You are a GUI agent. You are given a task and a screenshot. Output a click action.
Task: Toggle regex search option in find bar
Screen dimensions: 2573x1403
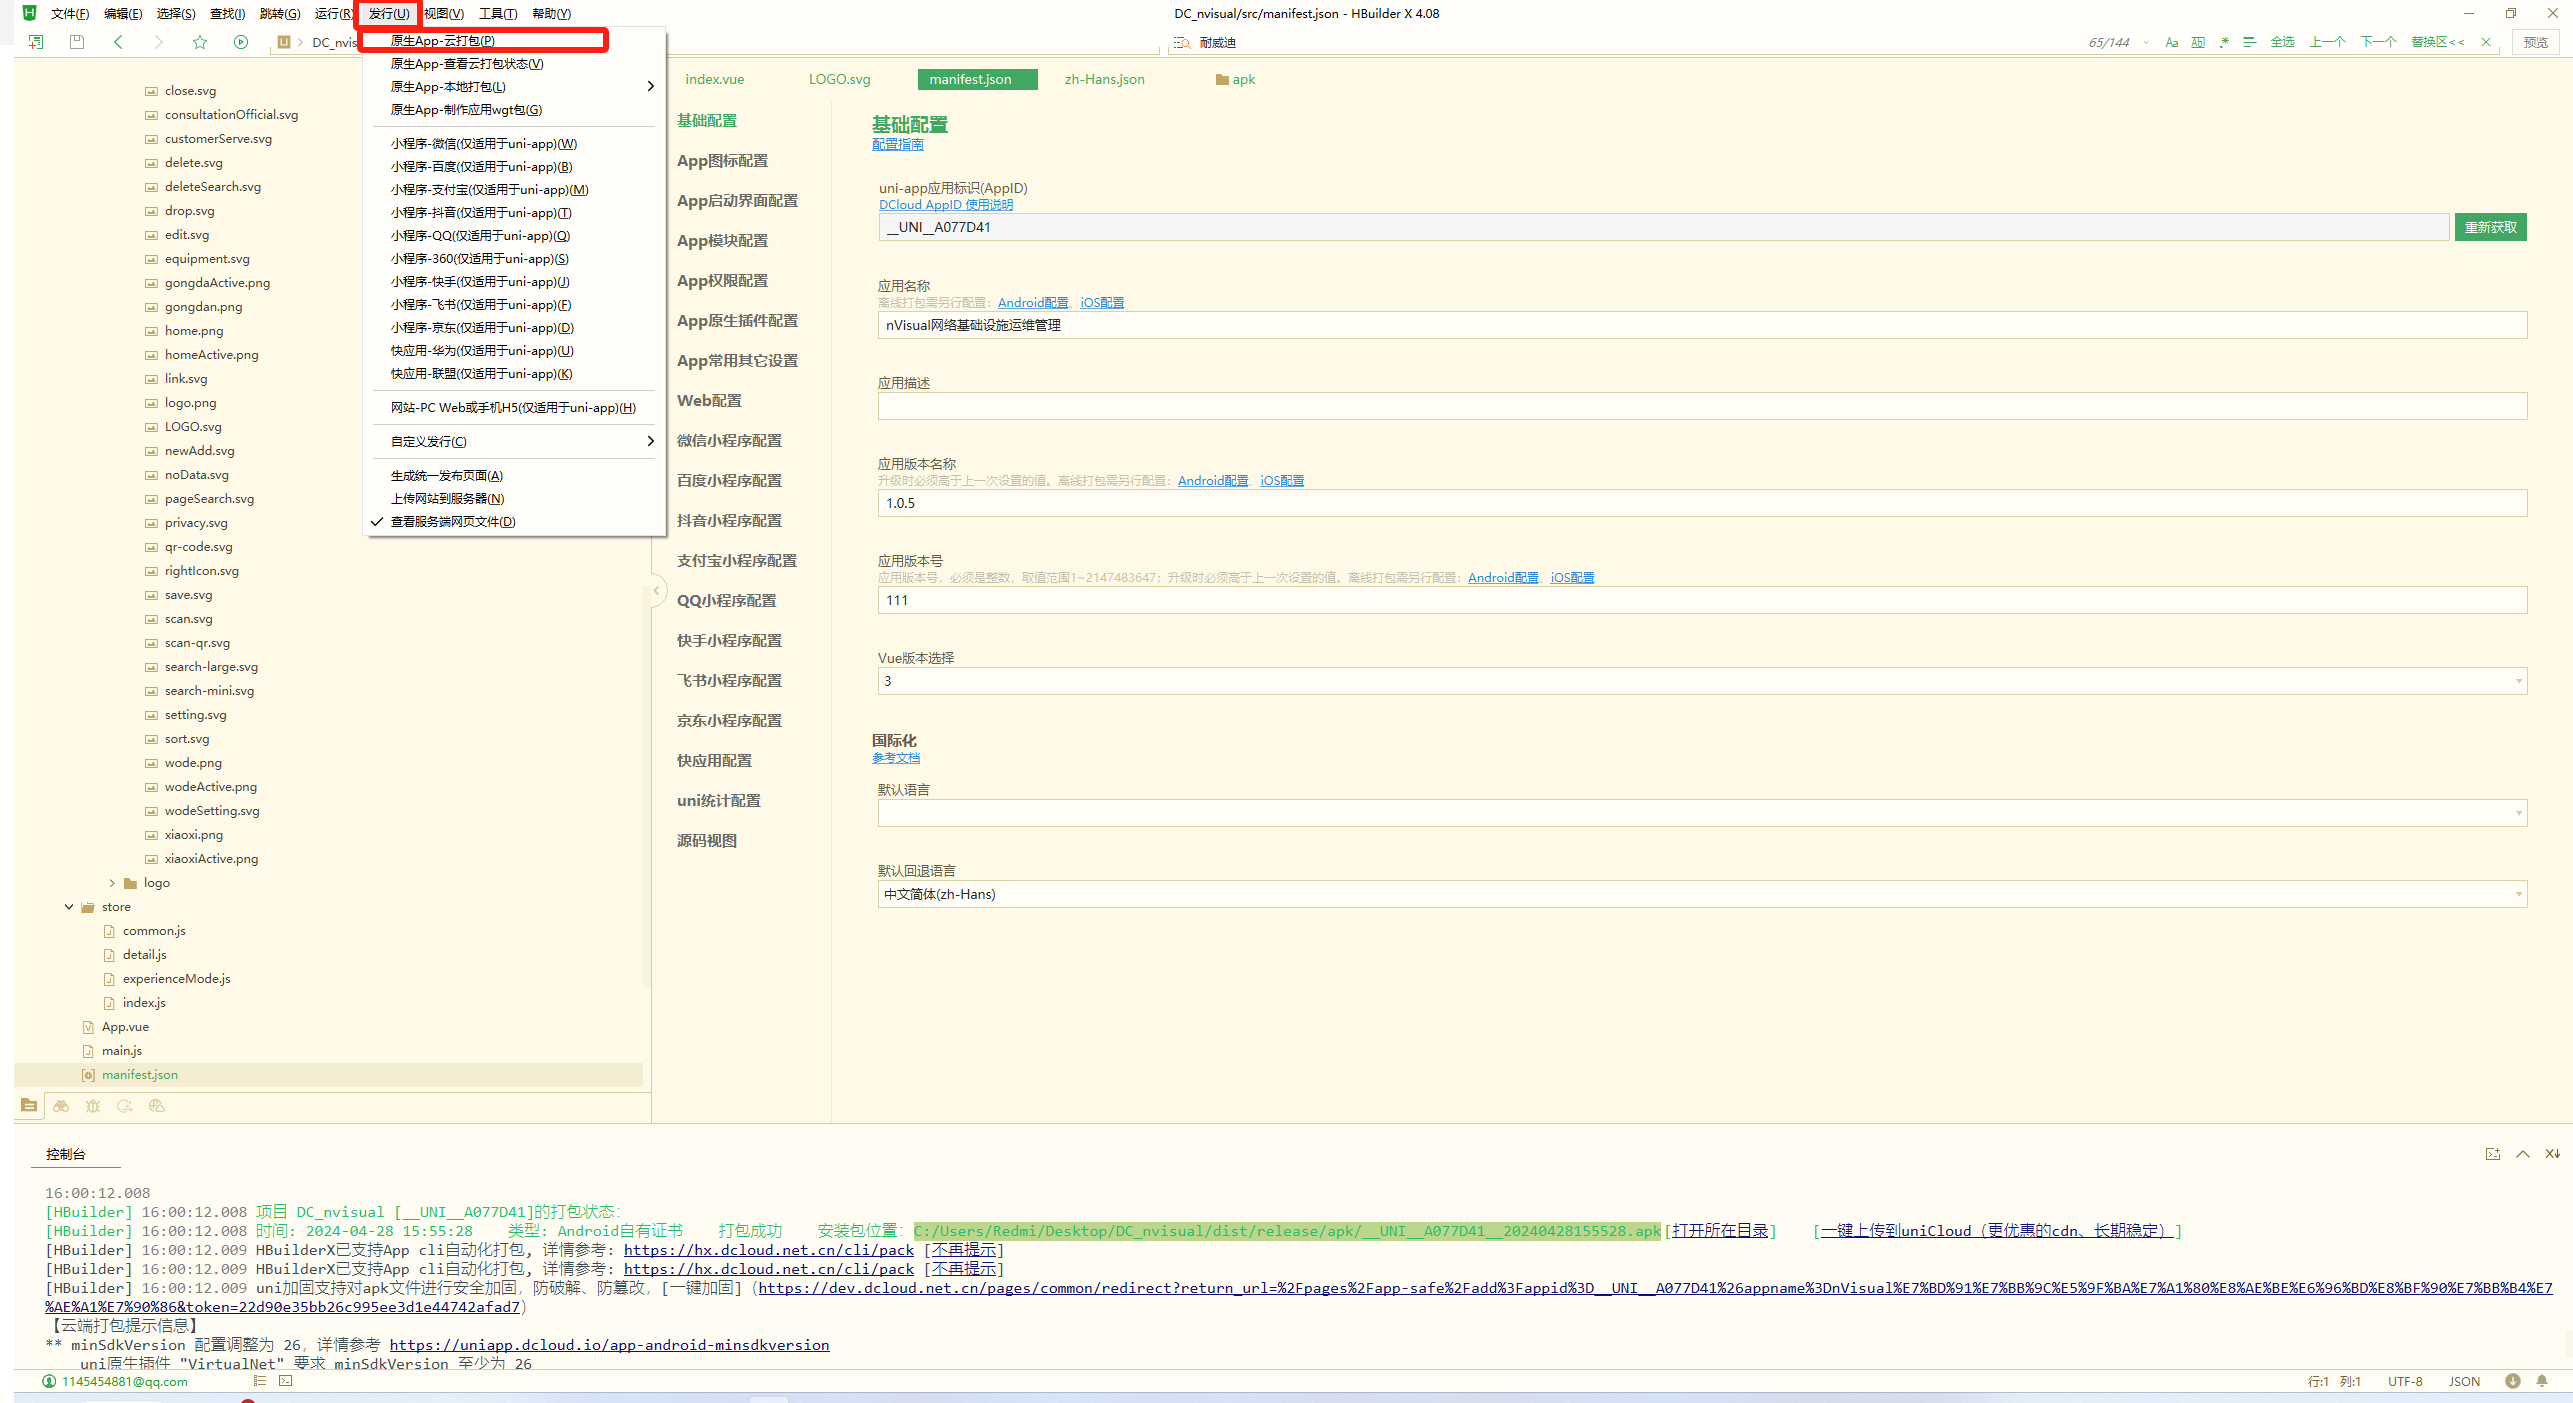pos(2224,42)
